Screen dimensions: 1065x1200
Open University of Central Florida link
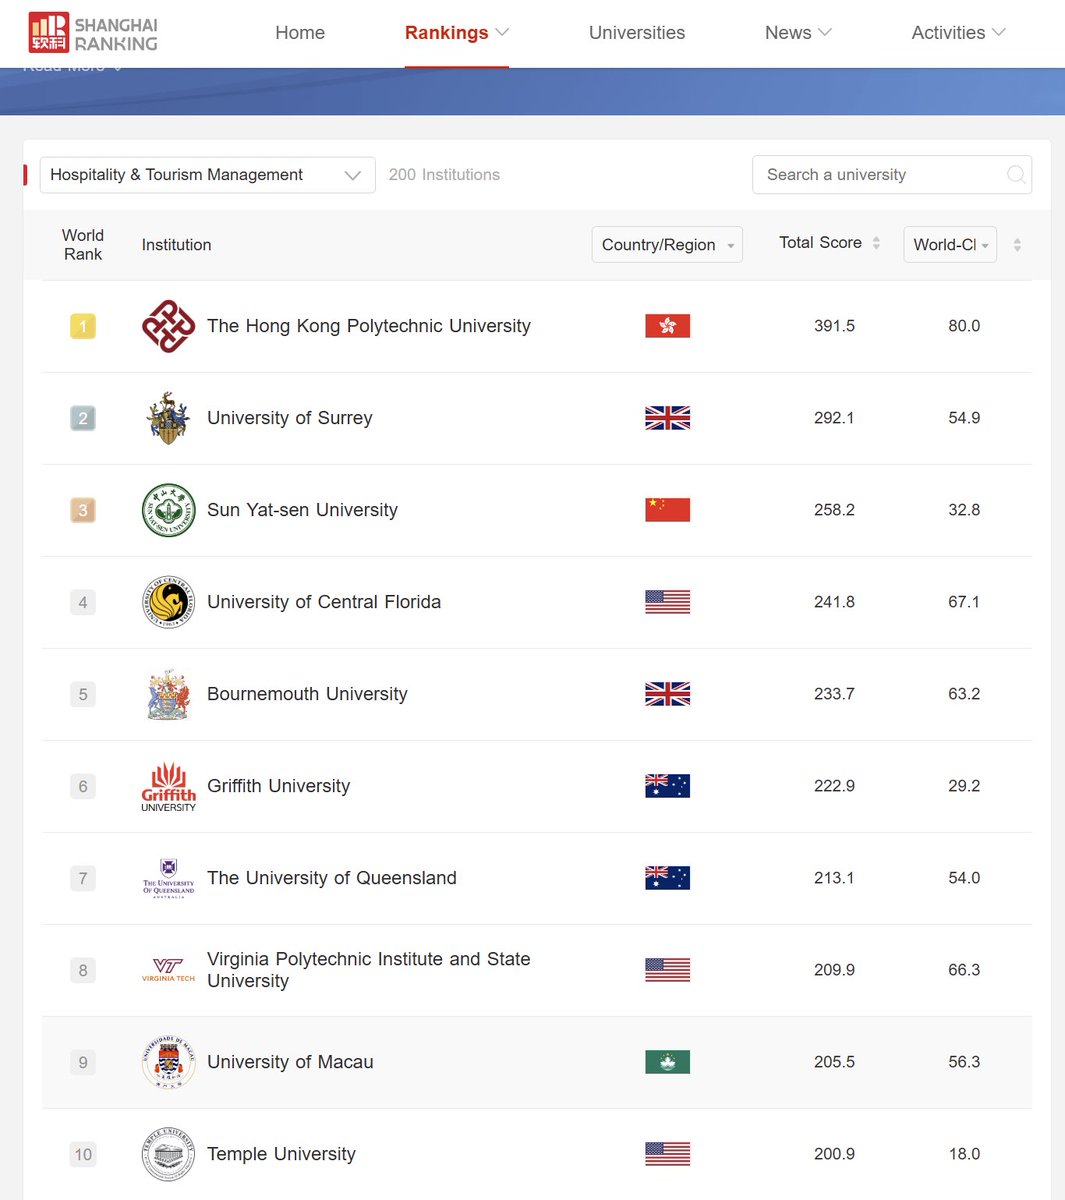click(x=324, y=602)
